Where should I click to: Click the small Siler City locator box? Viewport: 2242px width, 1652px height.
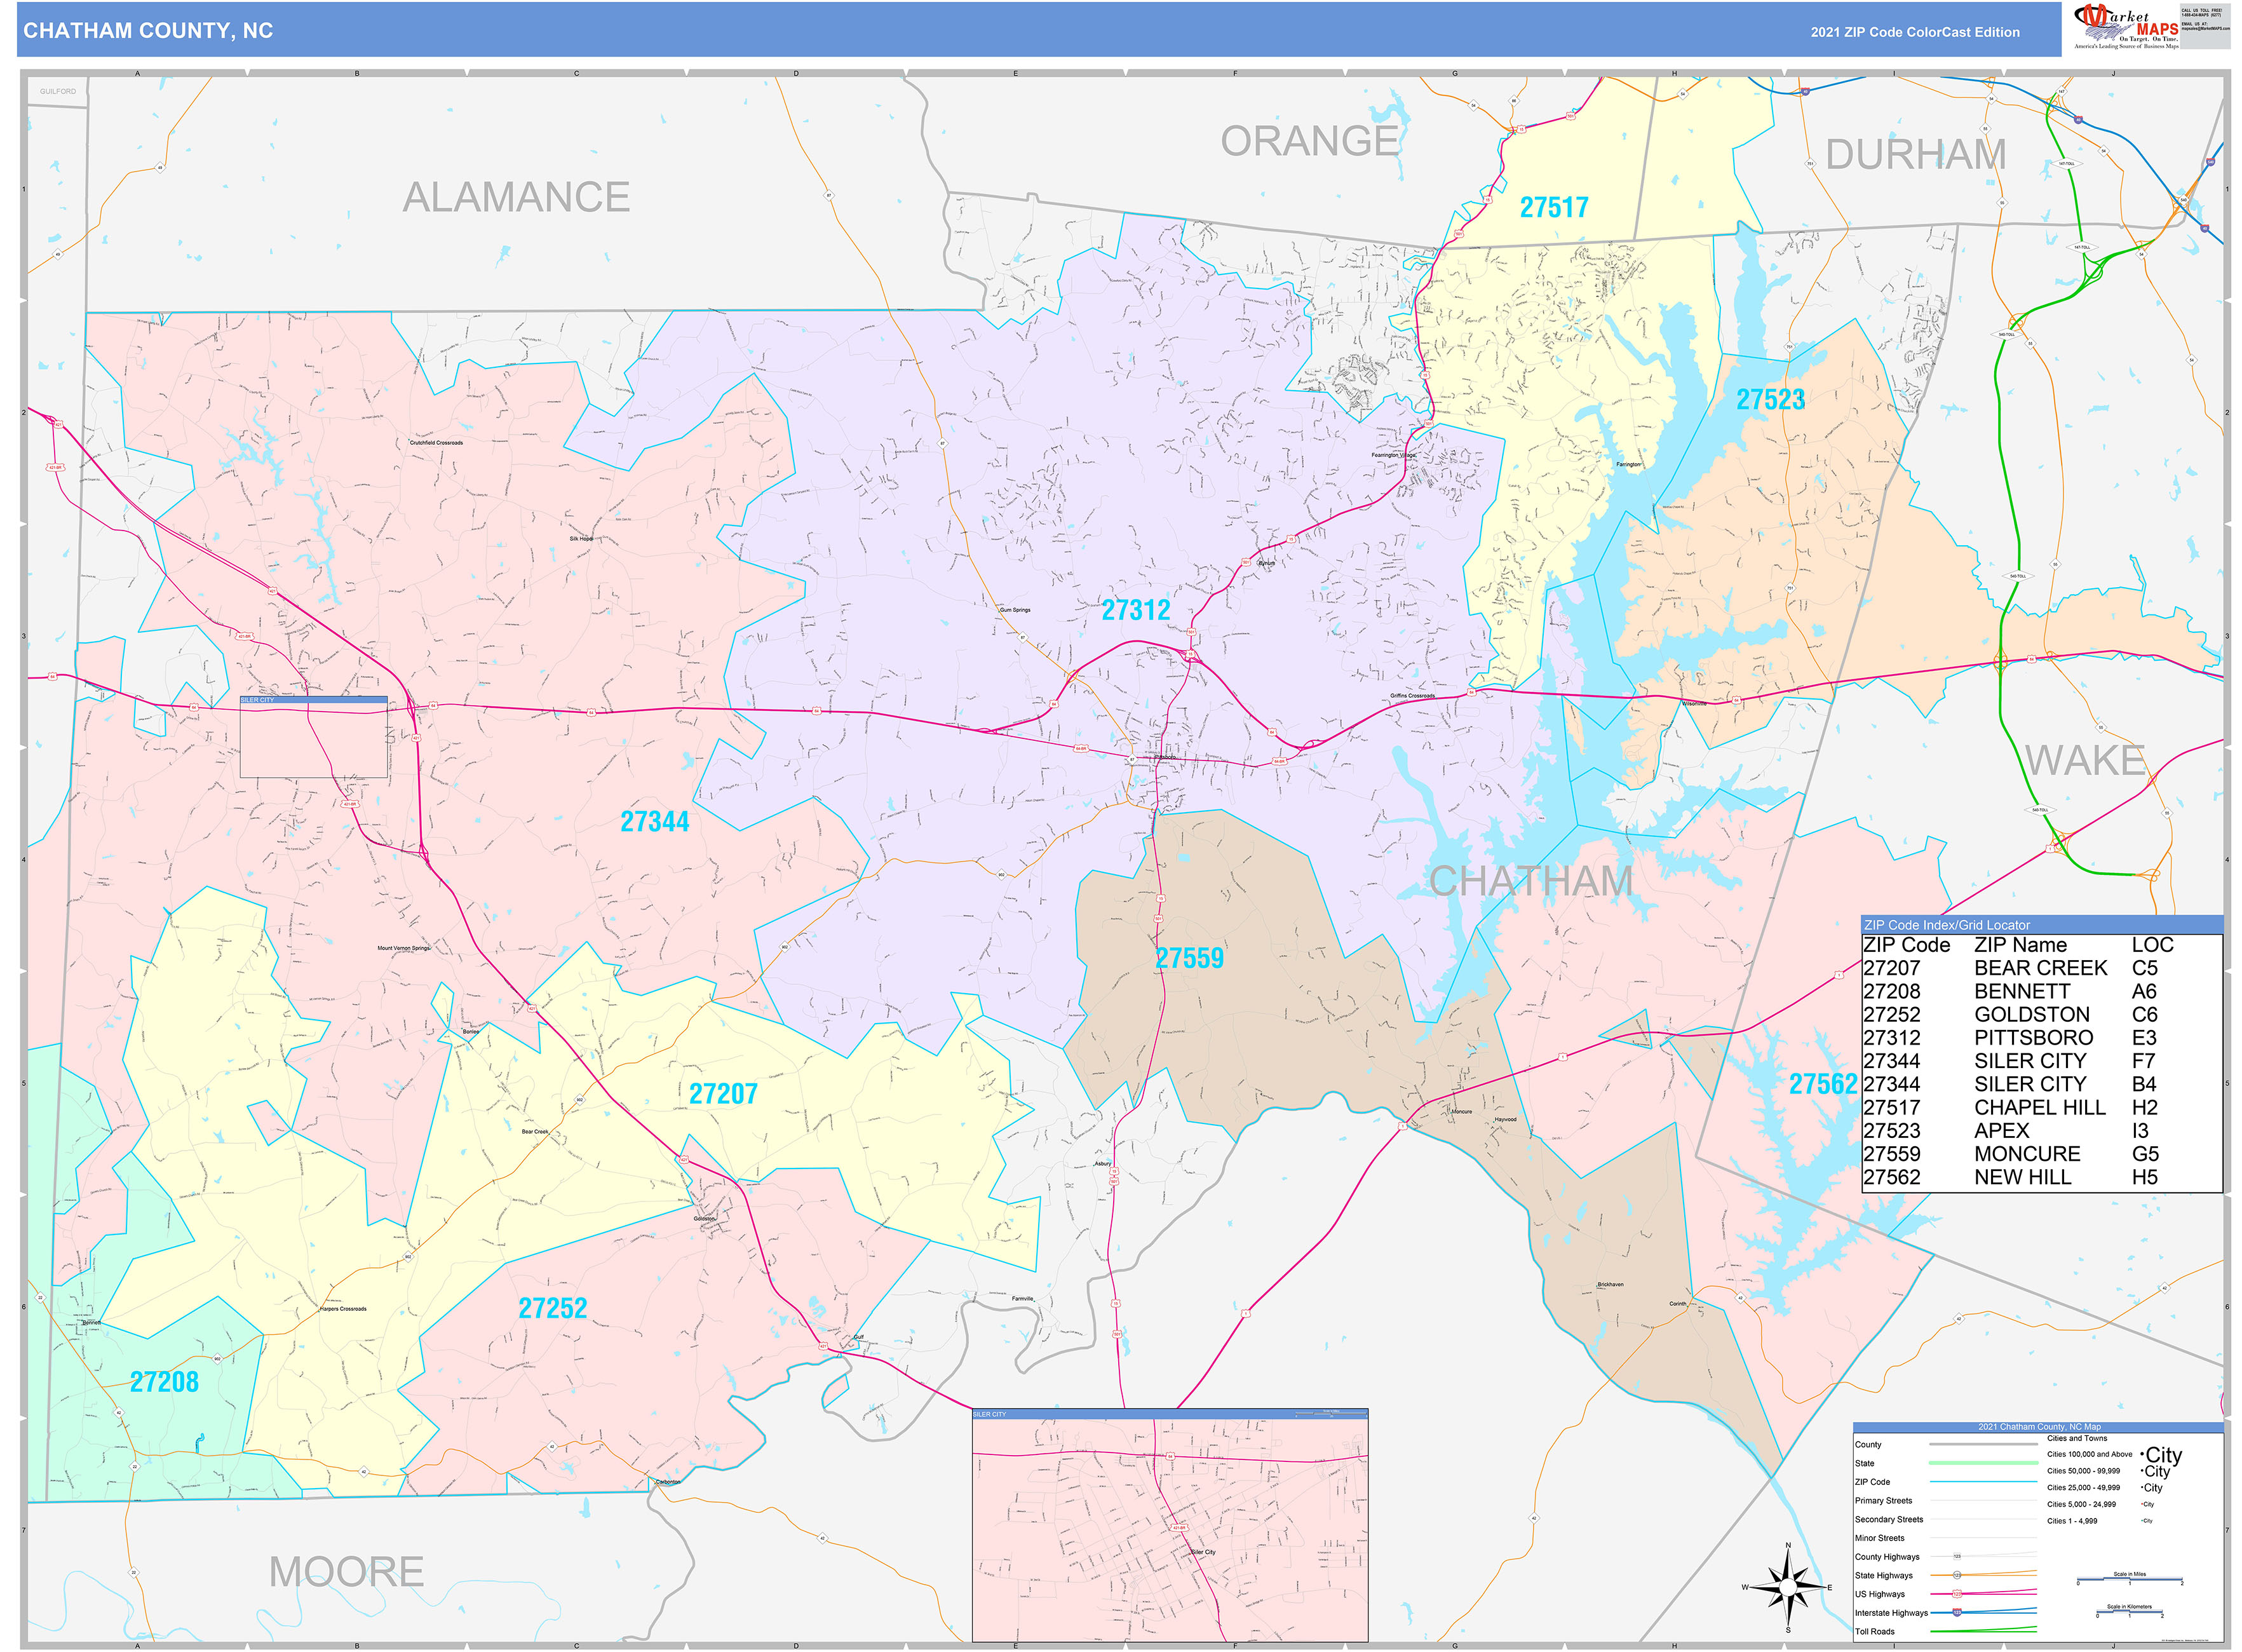point(313,738)
